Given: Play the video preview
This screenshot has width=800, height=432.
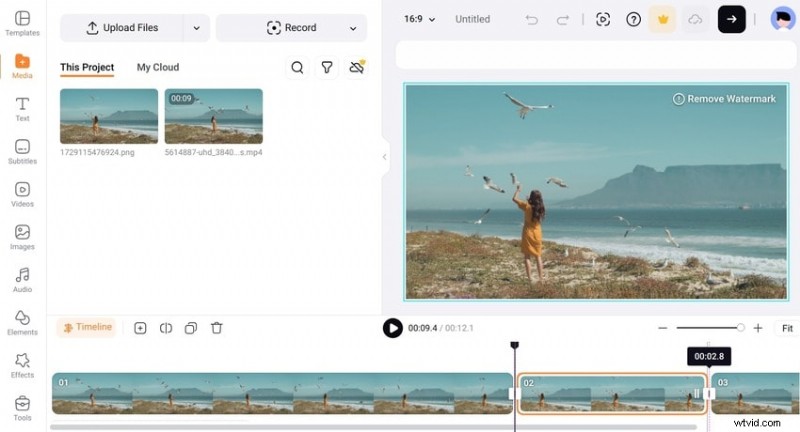Looking at the screenshot, I should coord(393,328).
